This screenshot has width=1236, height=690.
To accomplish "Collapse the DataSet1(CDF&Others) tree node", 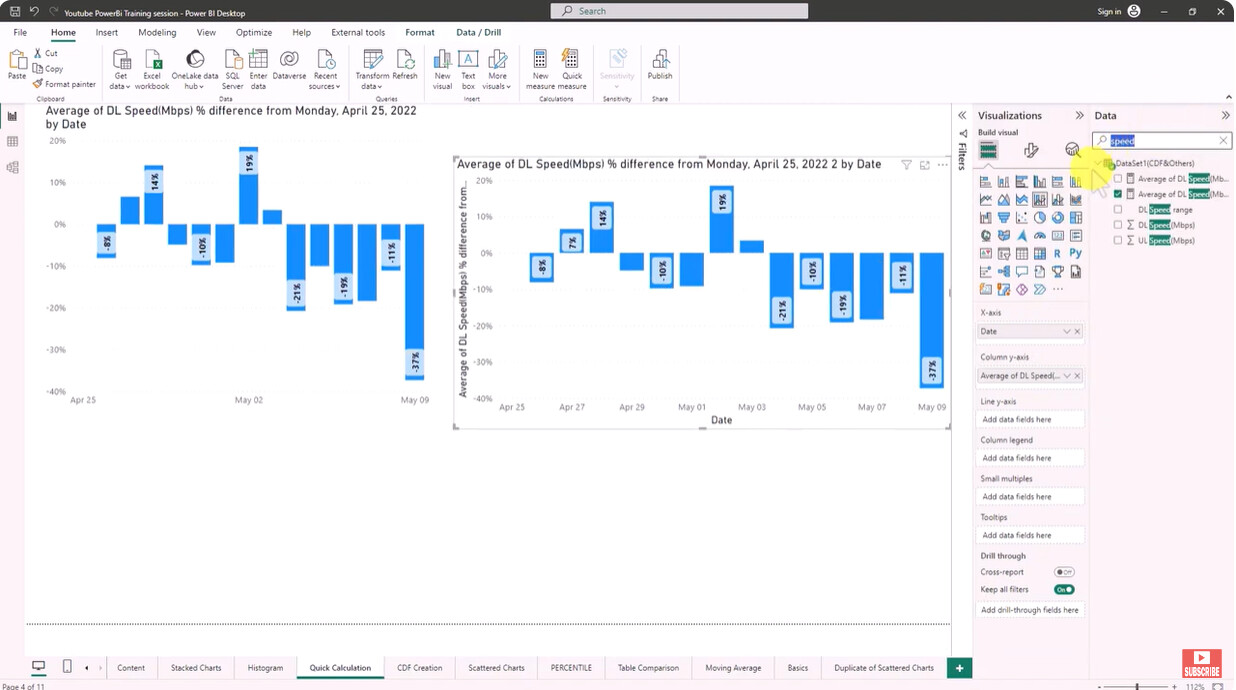I will (1097, 162).
